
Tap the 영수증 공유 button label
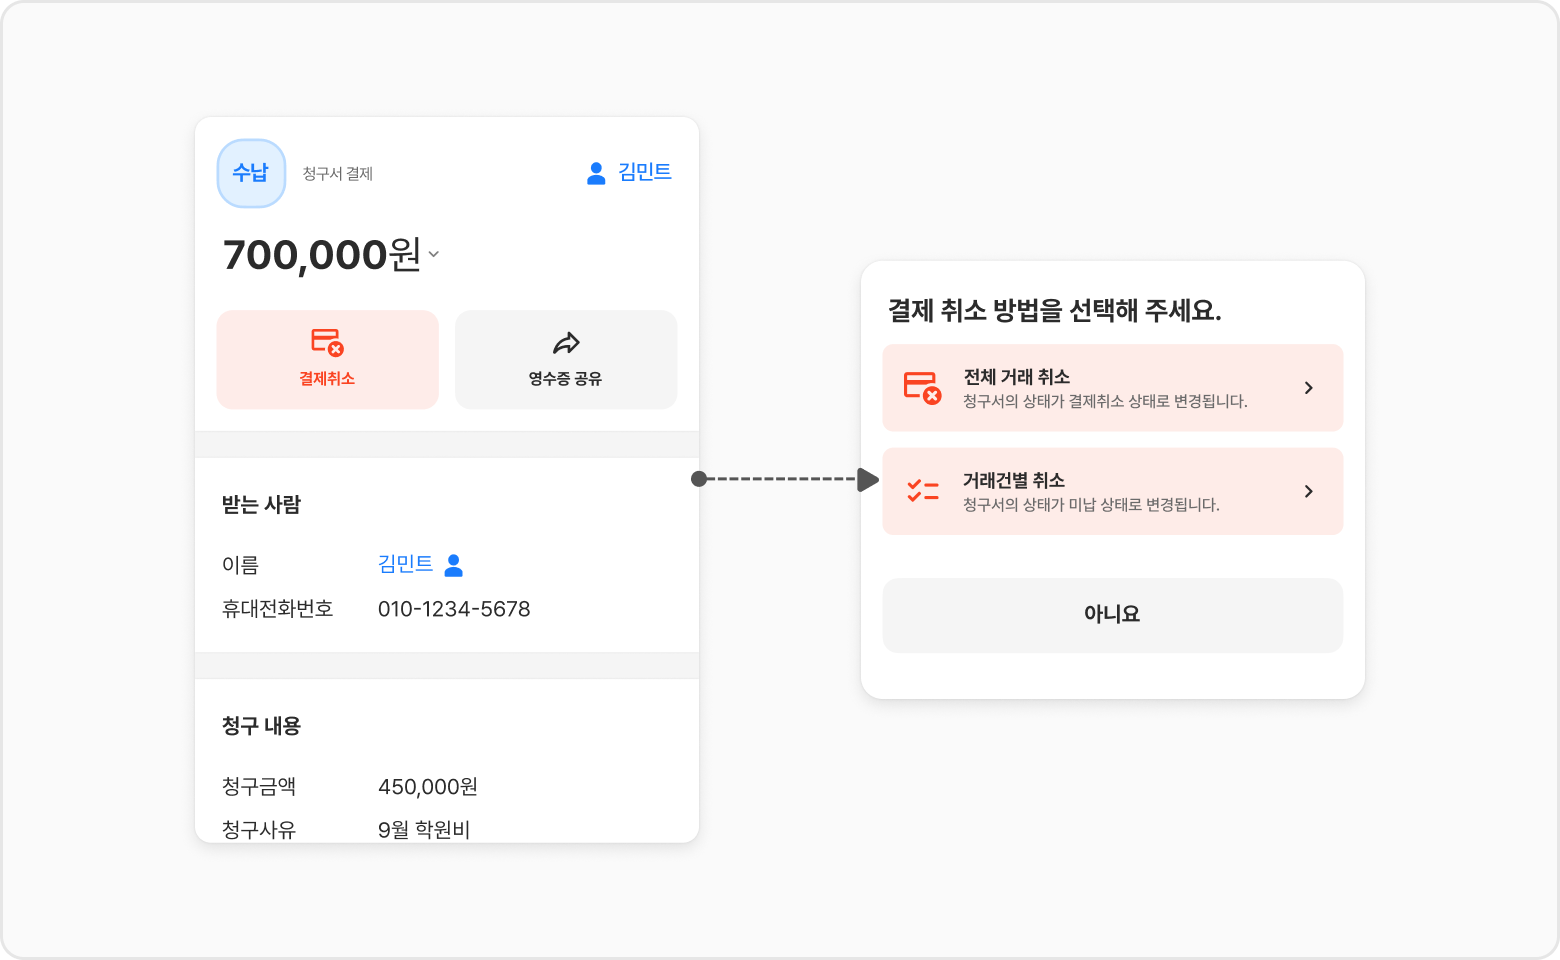pos(565,378)
